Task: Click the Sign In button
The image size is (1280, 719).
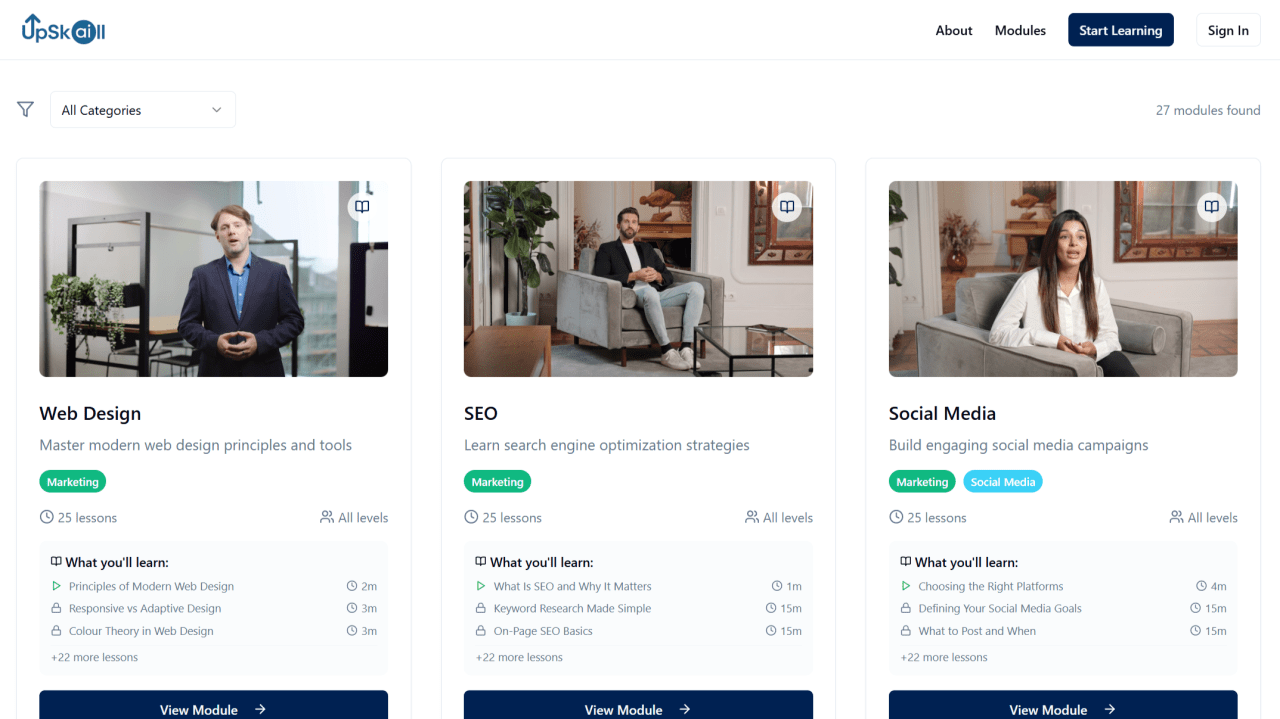Action: 1228,30
